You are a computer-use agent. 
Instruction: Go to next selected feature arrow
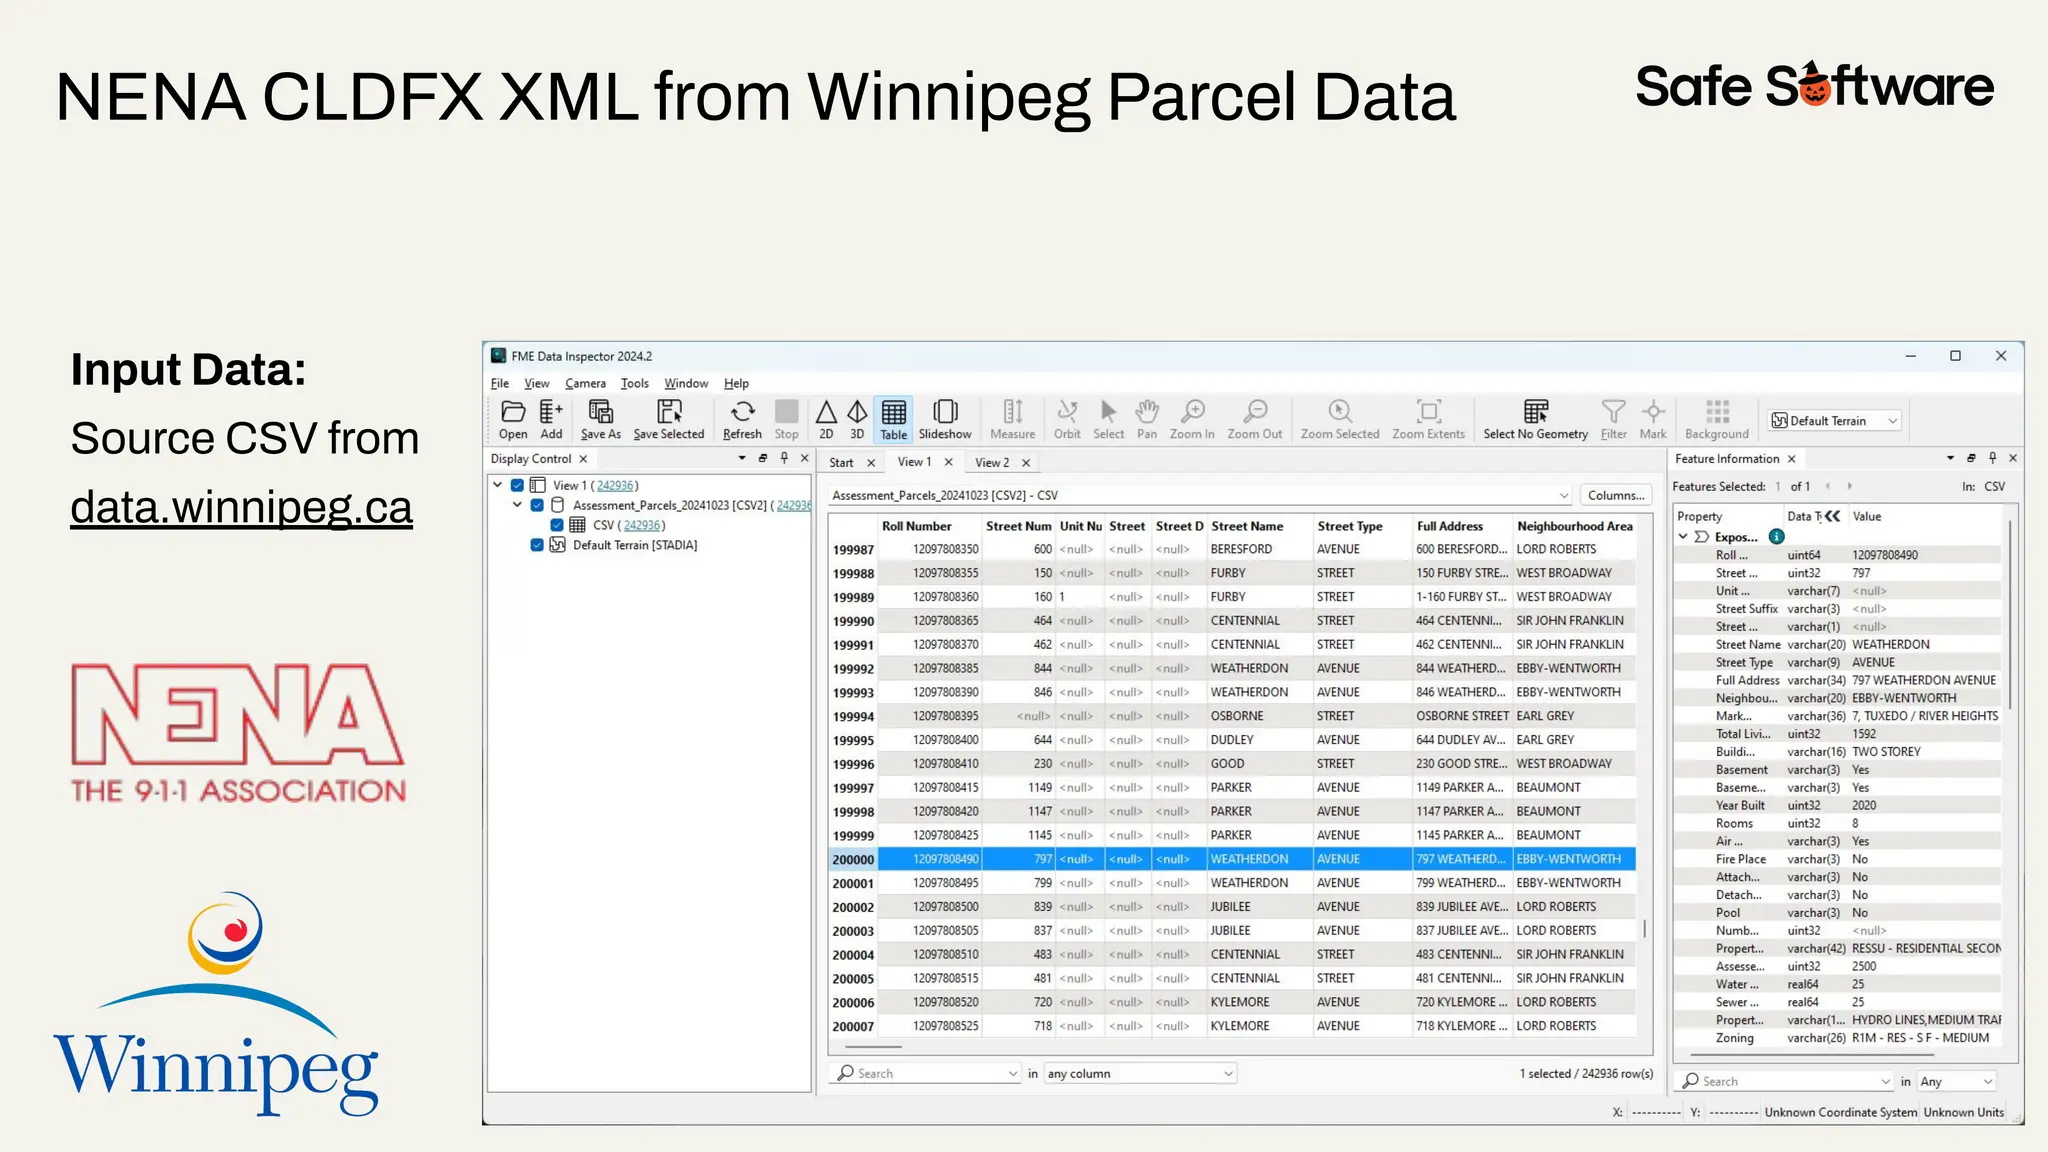pos(1849,486)
